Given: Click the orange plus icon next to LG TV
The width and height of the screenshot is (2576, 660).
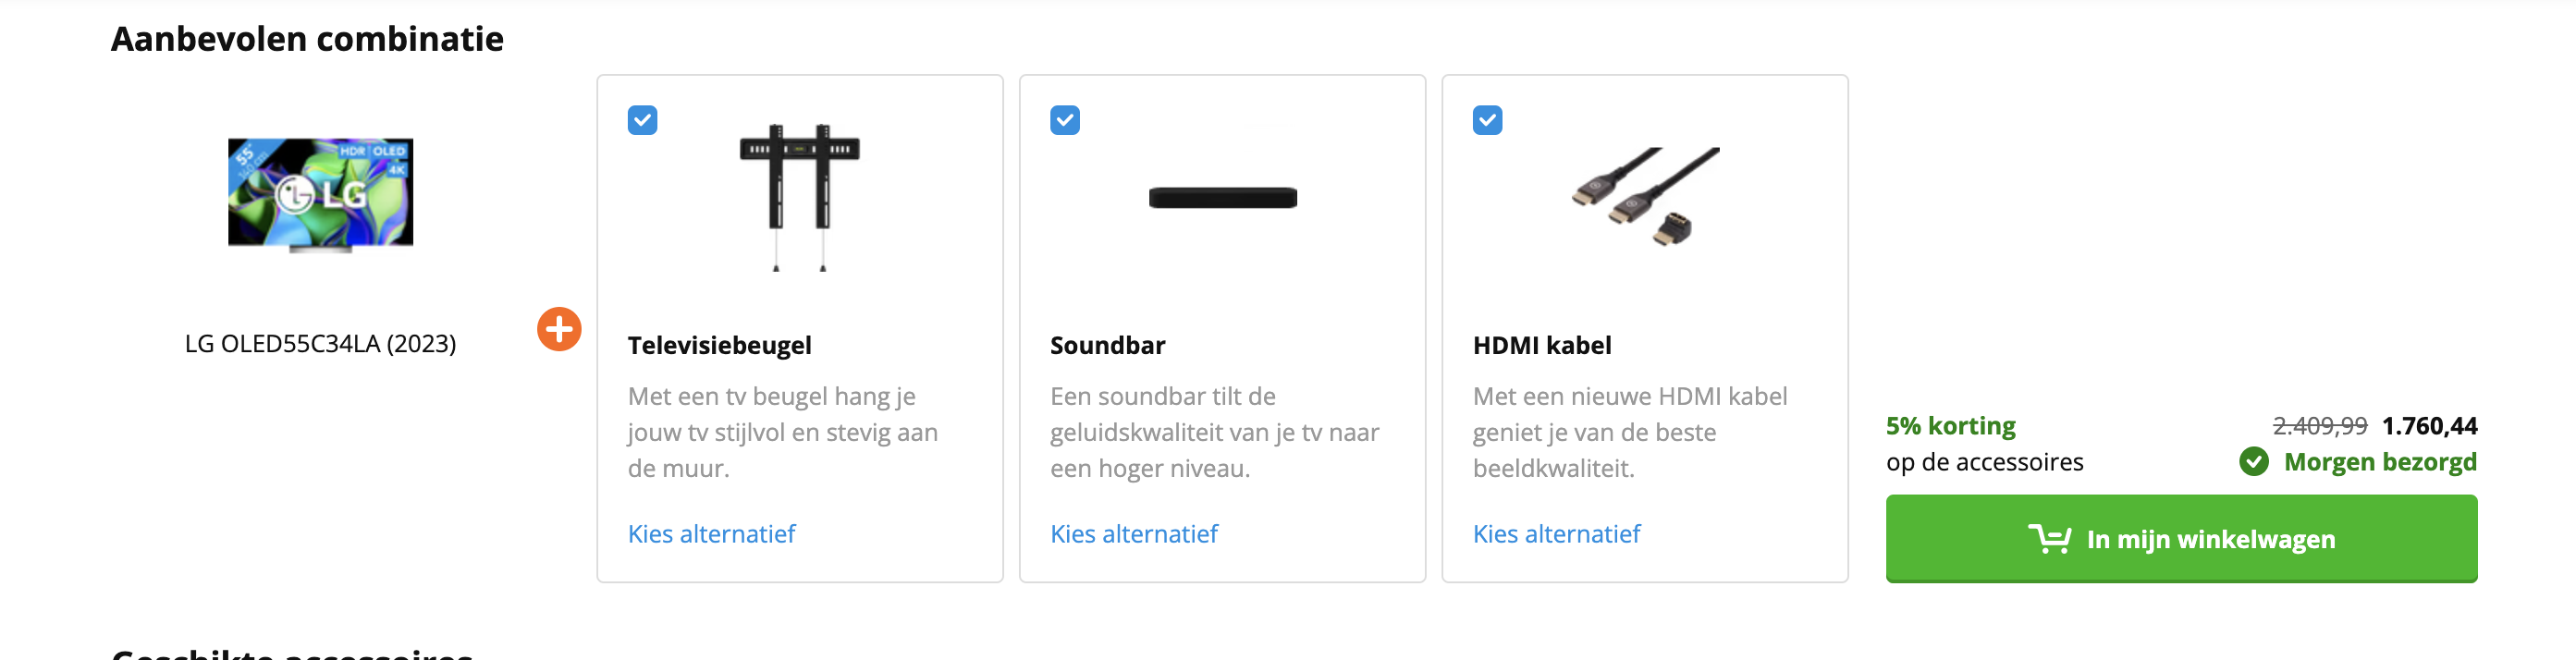Looking at the screenshot, I should pos(559,330).
